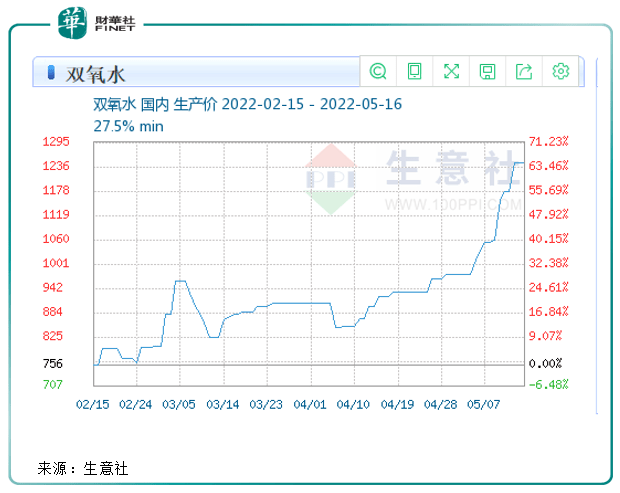Click the 9.07% percentage axis label
Viewport: 620px width, 493px height.
(x=545, y=336)
